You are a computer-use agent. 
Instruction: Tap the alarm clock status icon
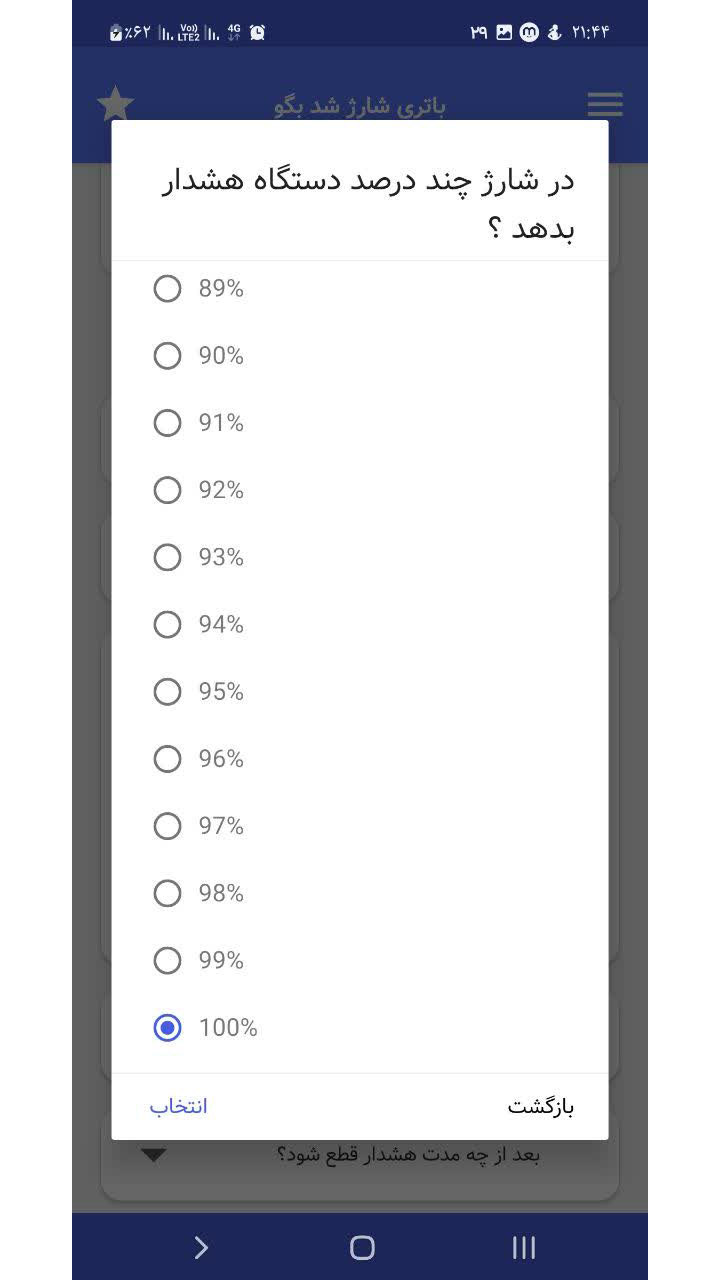pos(258,32)
